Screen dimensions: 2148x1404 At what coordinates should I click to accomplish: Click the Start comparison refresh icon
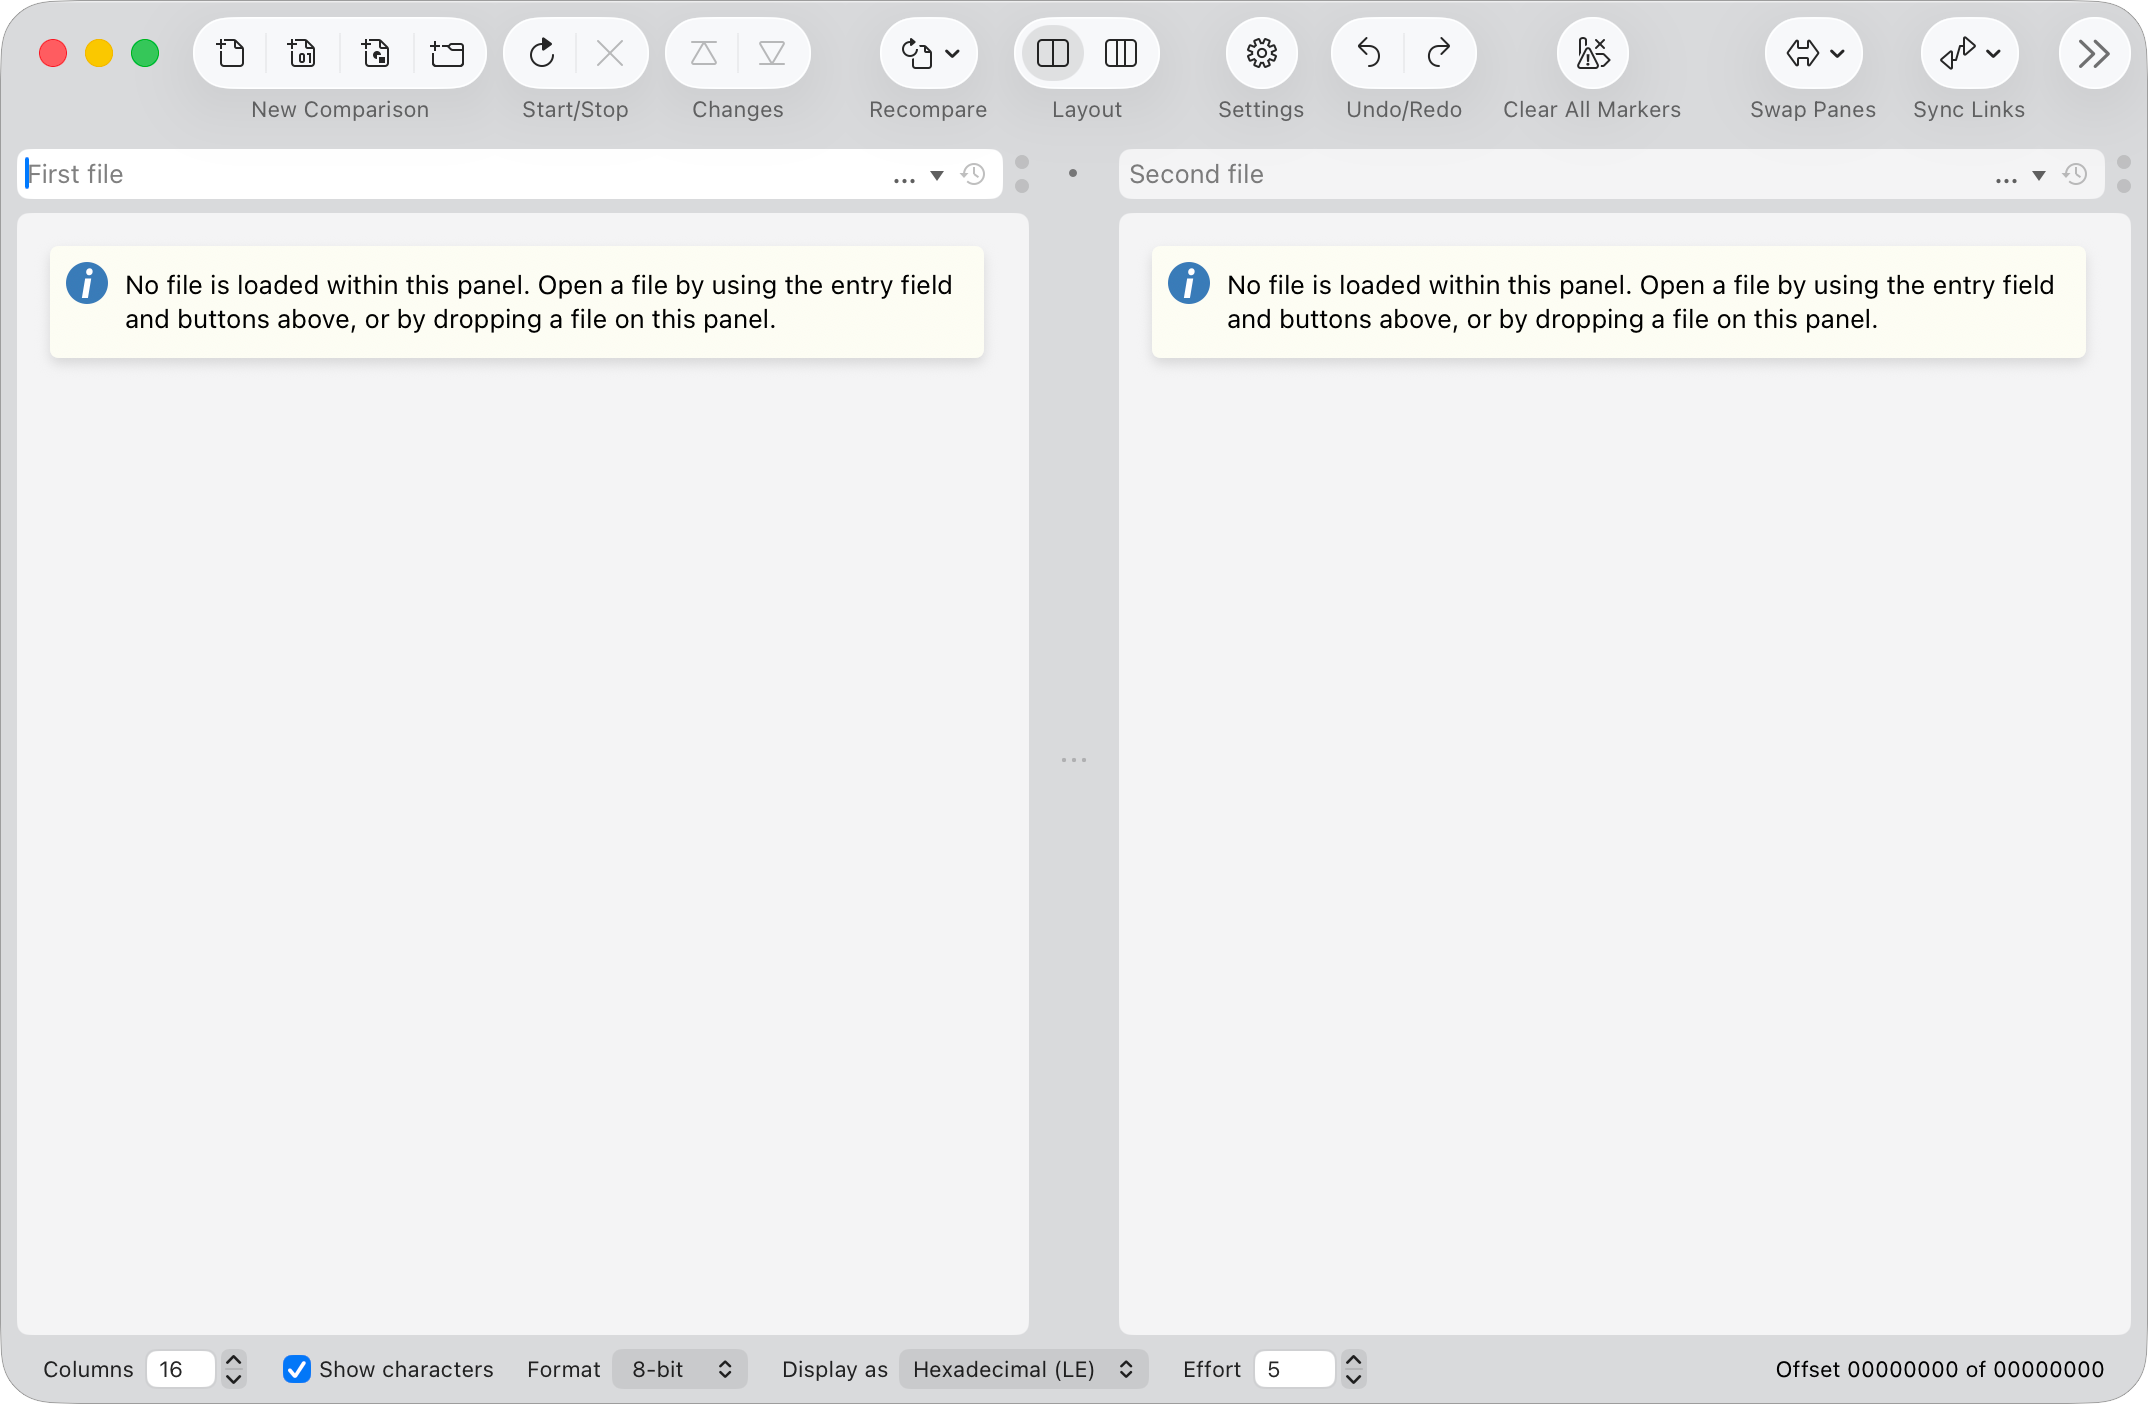542,53
